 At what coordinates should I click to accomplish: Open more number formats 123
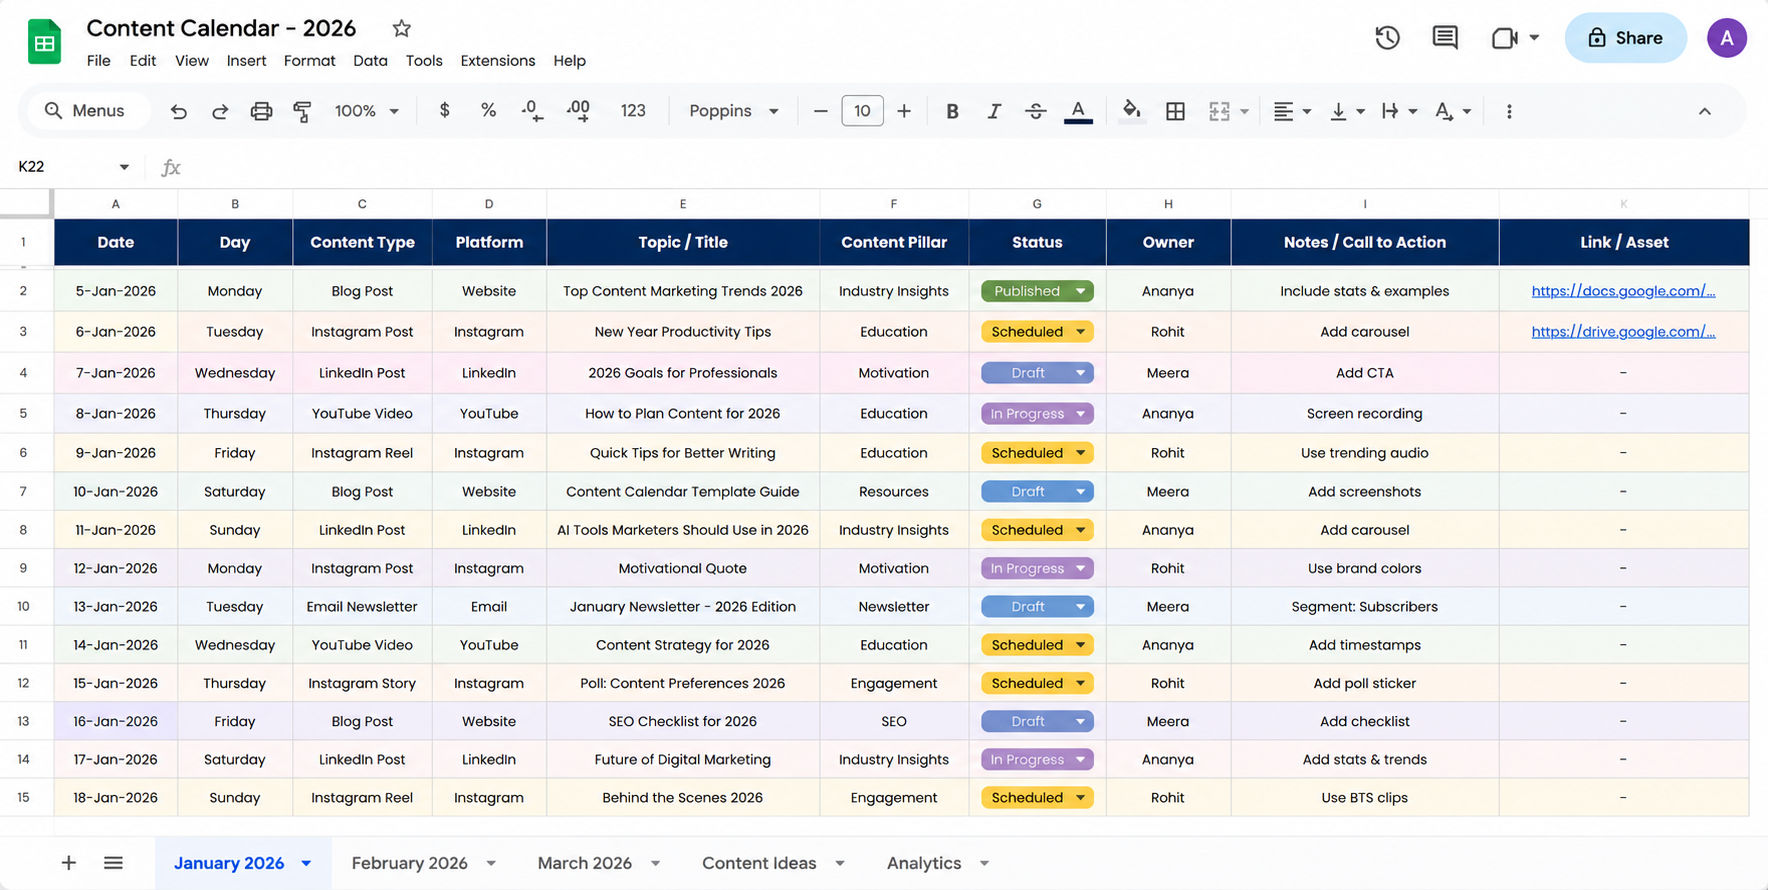(633, 111)
